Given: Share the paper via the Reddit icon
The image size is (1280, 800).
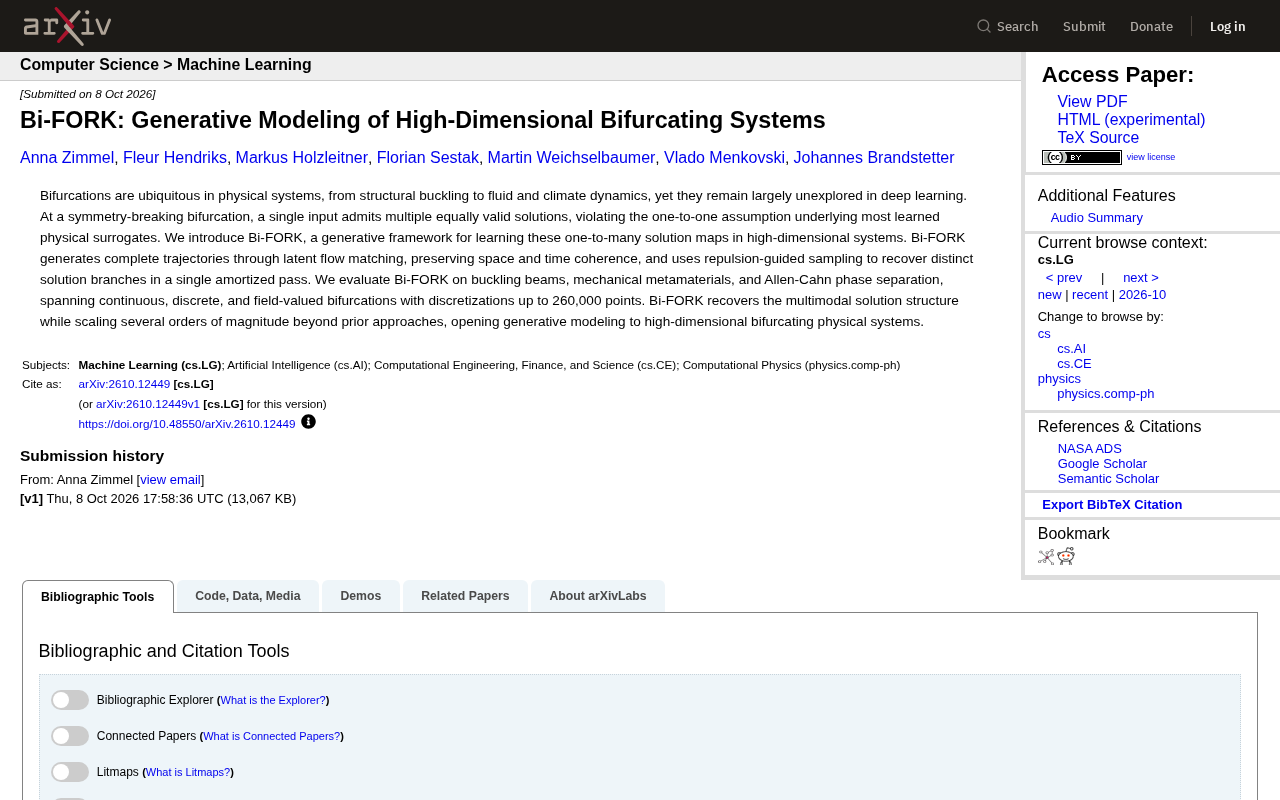Looking at the screenshot, I should pyautogui.click(x=1066, y=556).
